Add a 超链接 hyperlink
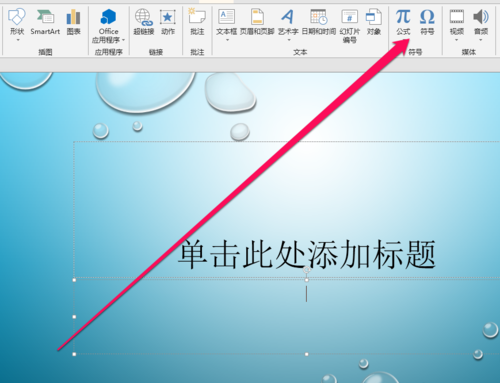Image resolution: width=500 pixels, height=383 pixels. point(144,23)
